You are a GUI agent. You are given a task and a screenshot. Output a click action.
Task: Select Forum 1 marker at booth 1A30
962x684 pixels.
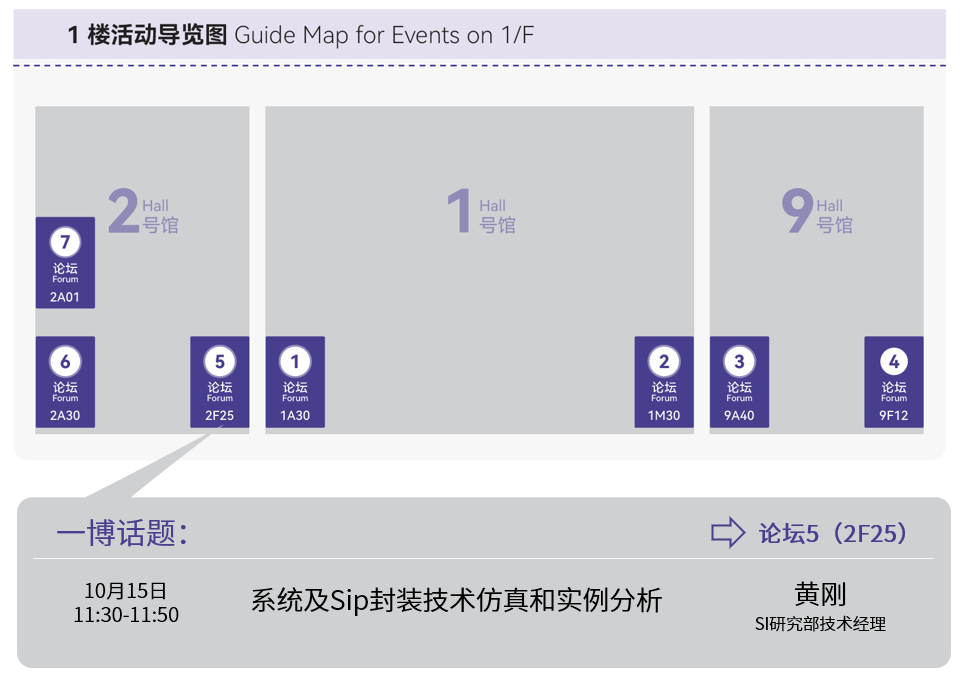tap(295, 383)
